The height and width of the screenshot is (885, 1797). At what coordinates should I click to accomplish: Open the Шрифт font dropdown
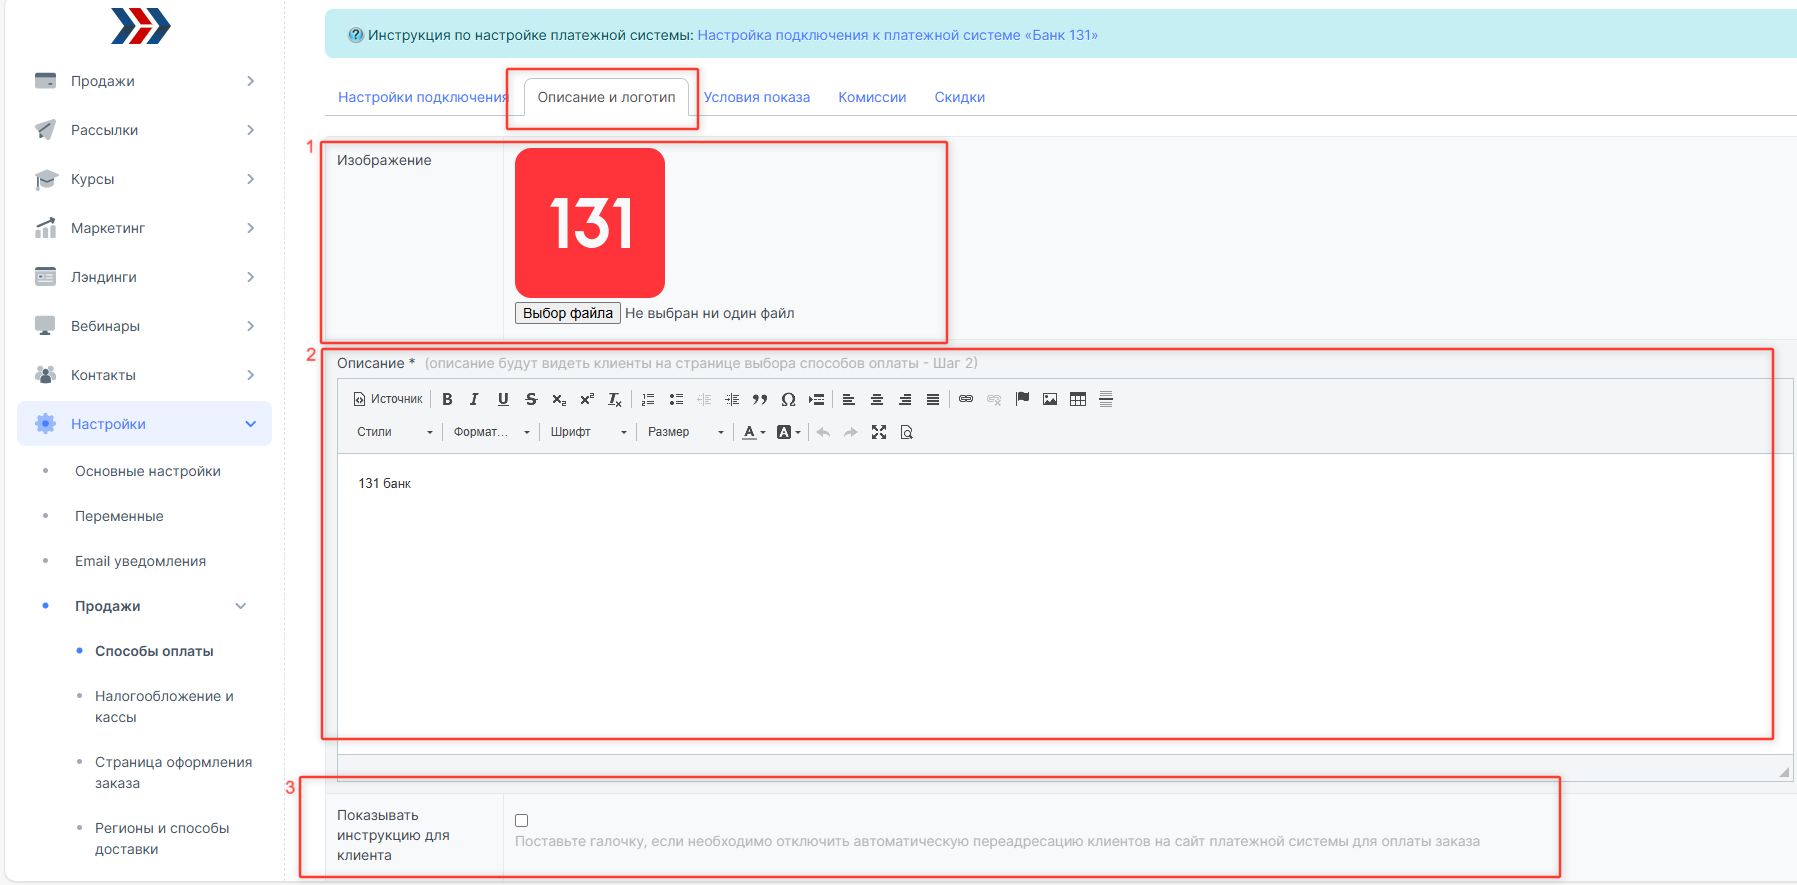(x=588, y=432)
